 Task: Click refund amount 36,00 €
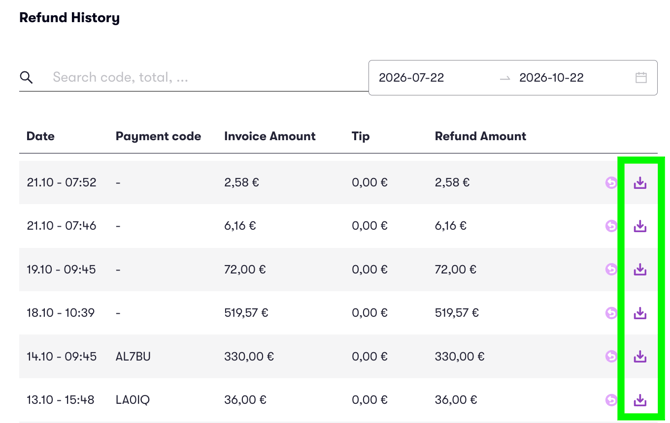455,400
